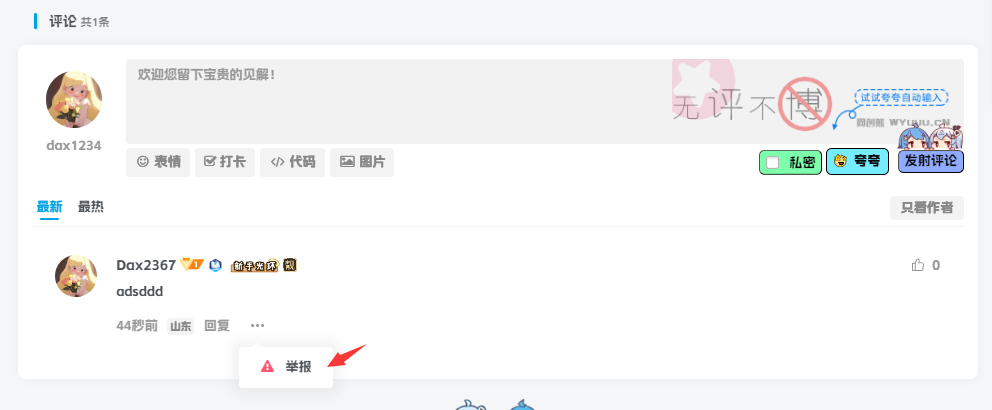
Task: Click the red warning triangle icon
Action: tap(268, 366)
